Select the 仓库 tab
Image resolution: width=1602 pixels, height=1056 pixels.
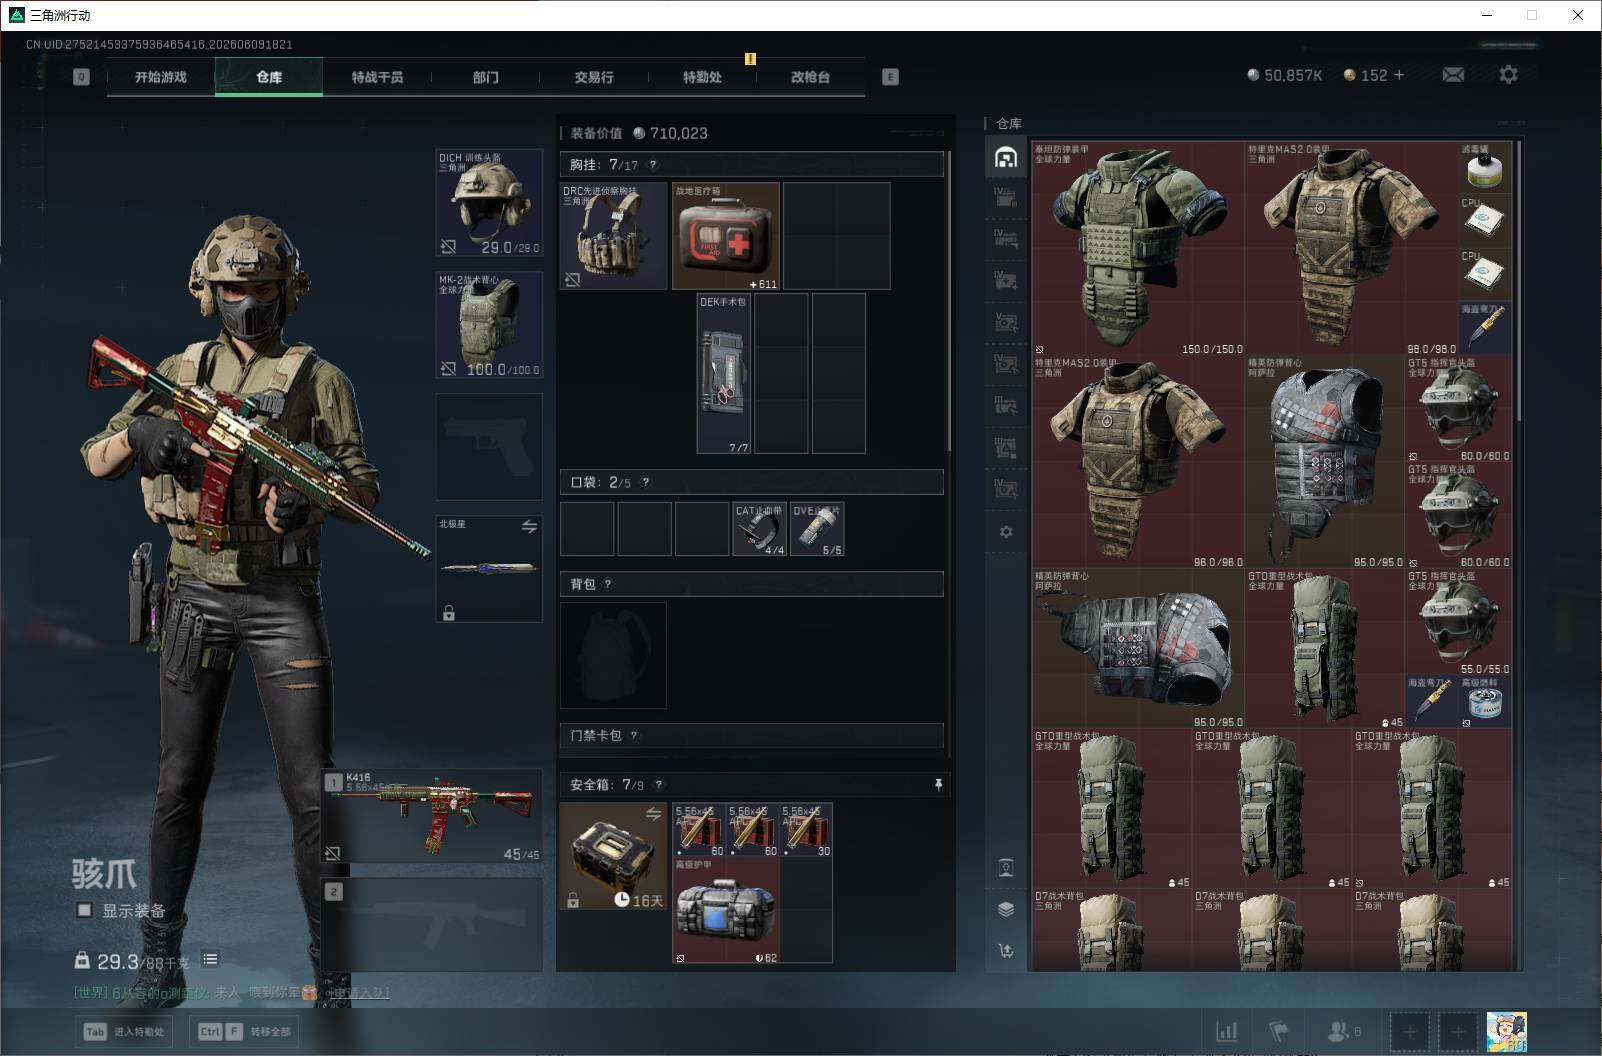[269, 77]
